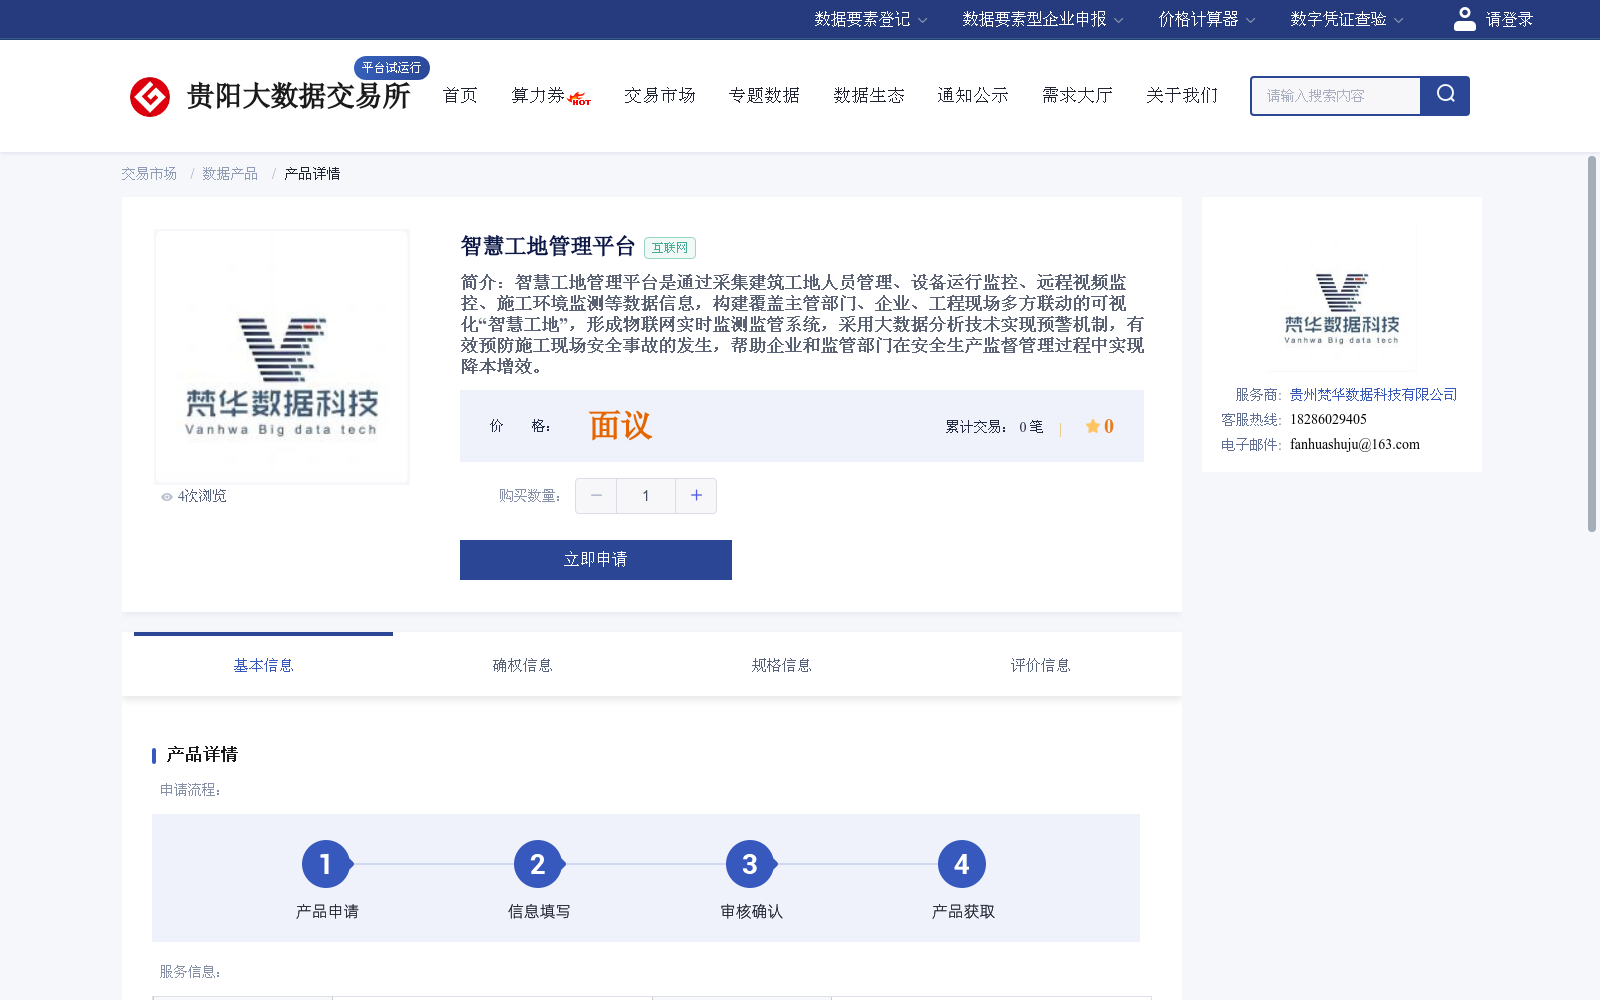Open 交易市场 in the main navigation bar
Screen dimensions: 1600x1000
[x=660, y=95]
